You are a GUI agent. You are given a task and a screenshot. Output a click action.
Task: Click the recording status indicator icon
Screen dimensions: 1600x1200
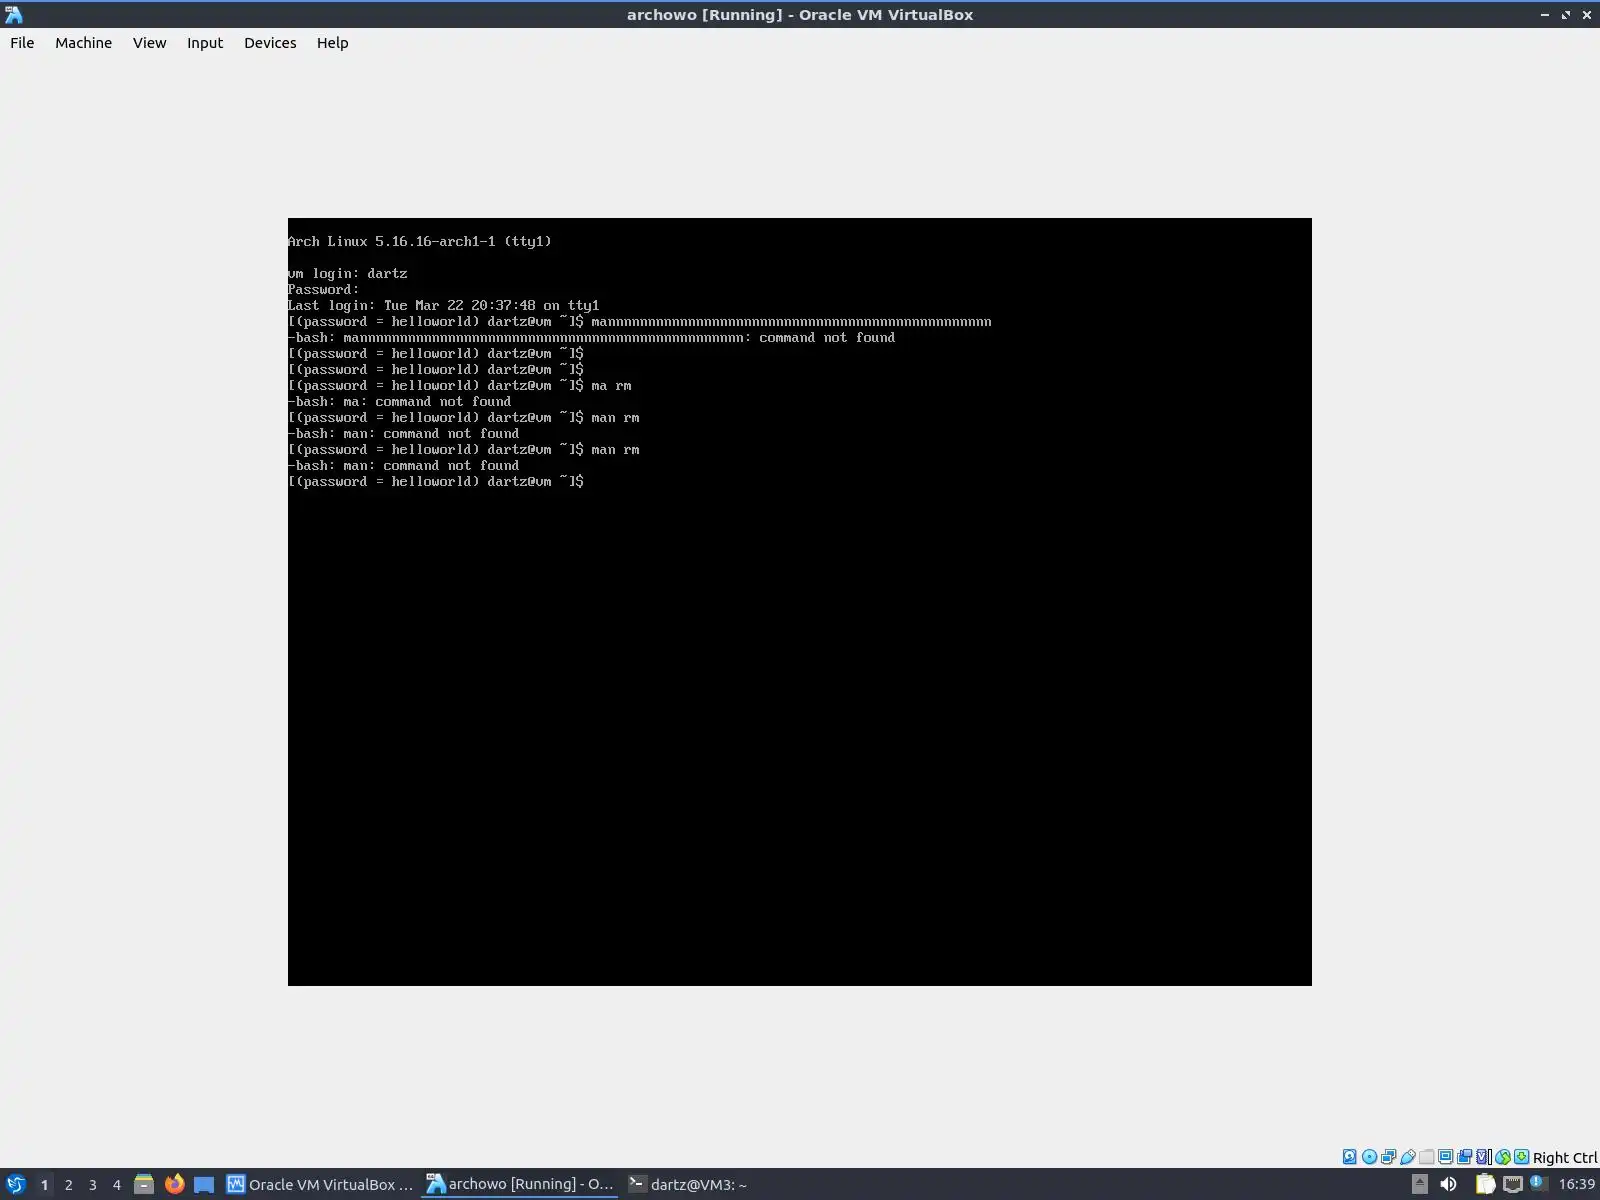[1464, 1157]
